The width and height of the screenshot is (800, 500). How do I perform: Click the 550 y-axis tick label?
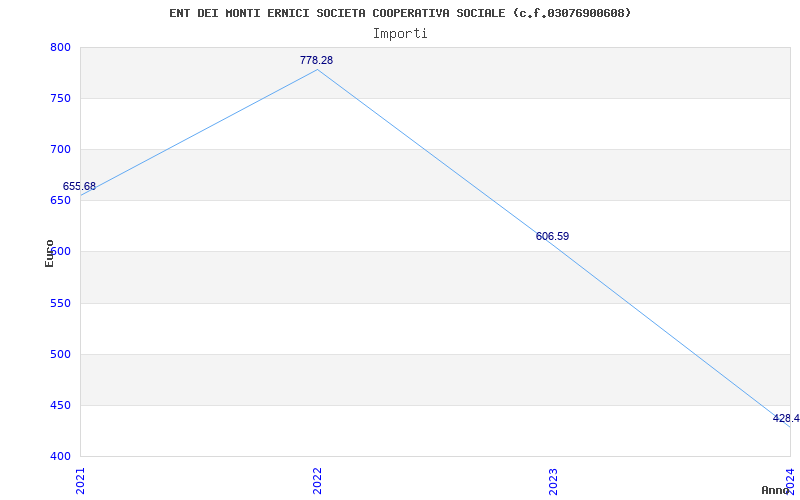(x=60, y=304)
